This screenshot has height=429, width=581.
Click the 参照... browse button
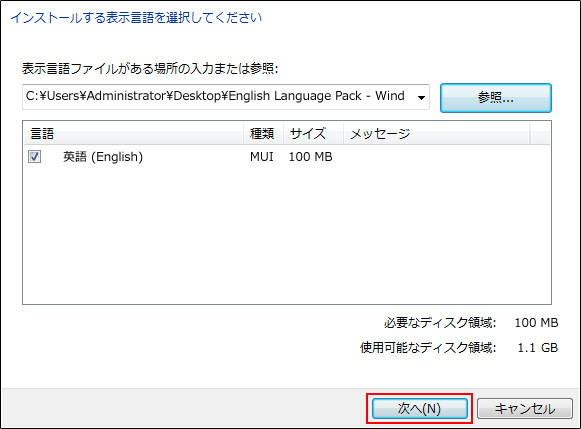(x=496, y=98)
